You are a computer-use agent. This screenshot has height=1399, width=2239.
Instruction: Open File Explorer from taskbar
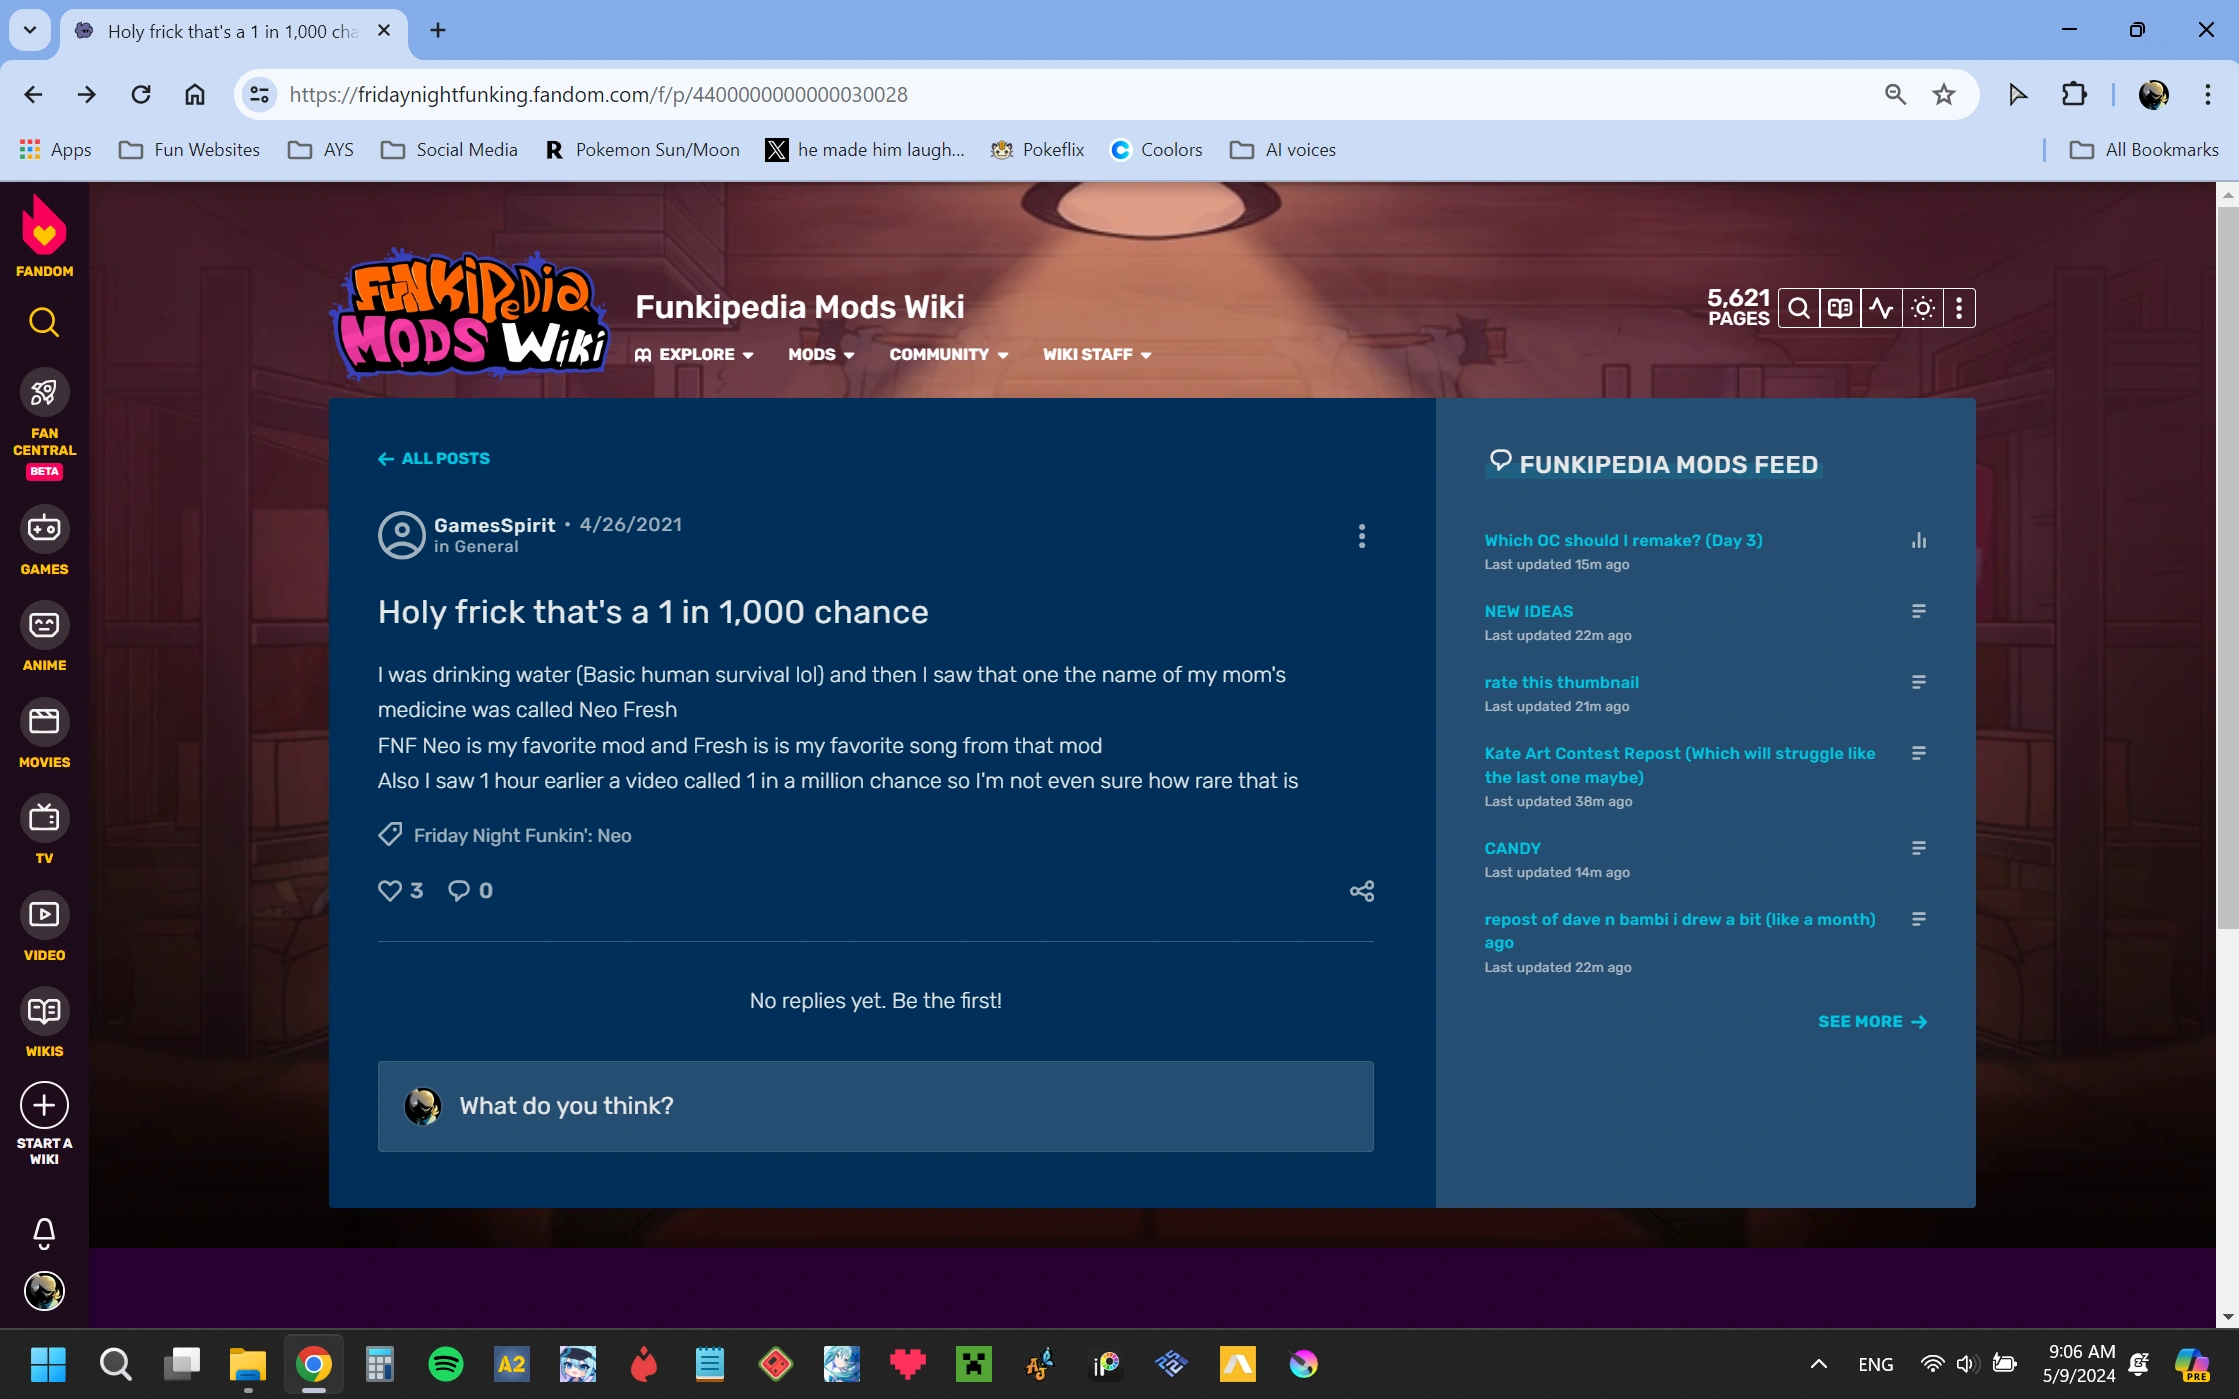click(x=247, y=1364)
